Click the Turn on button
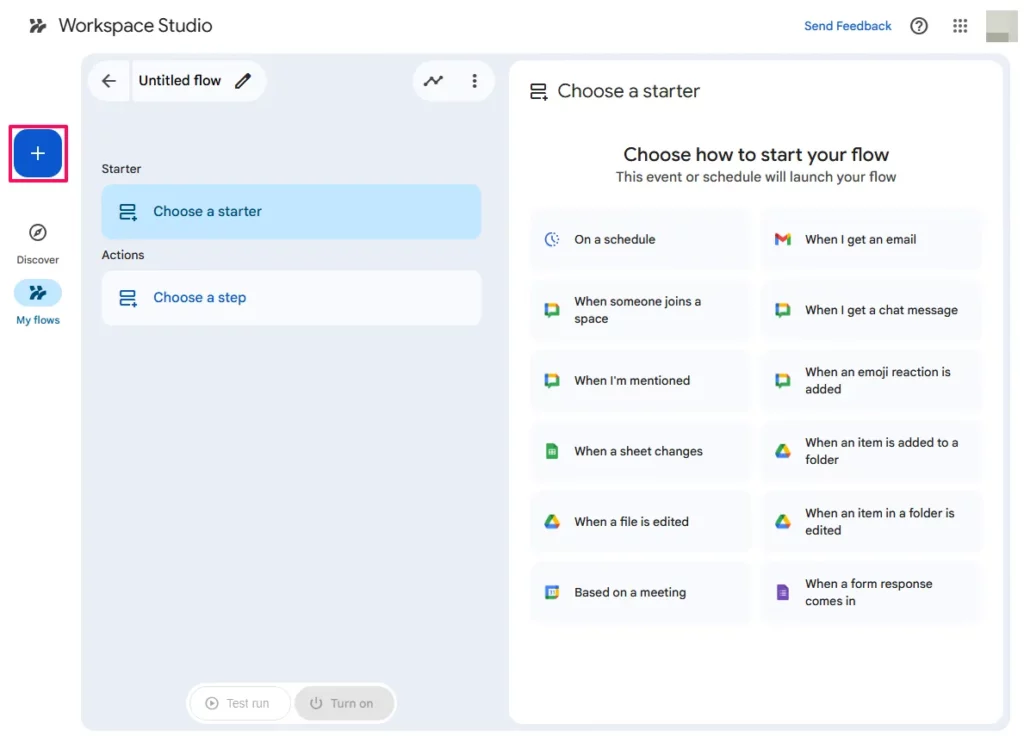This screenshot has width=1024, height=736. pos(344,703)
